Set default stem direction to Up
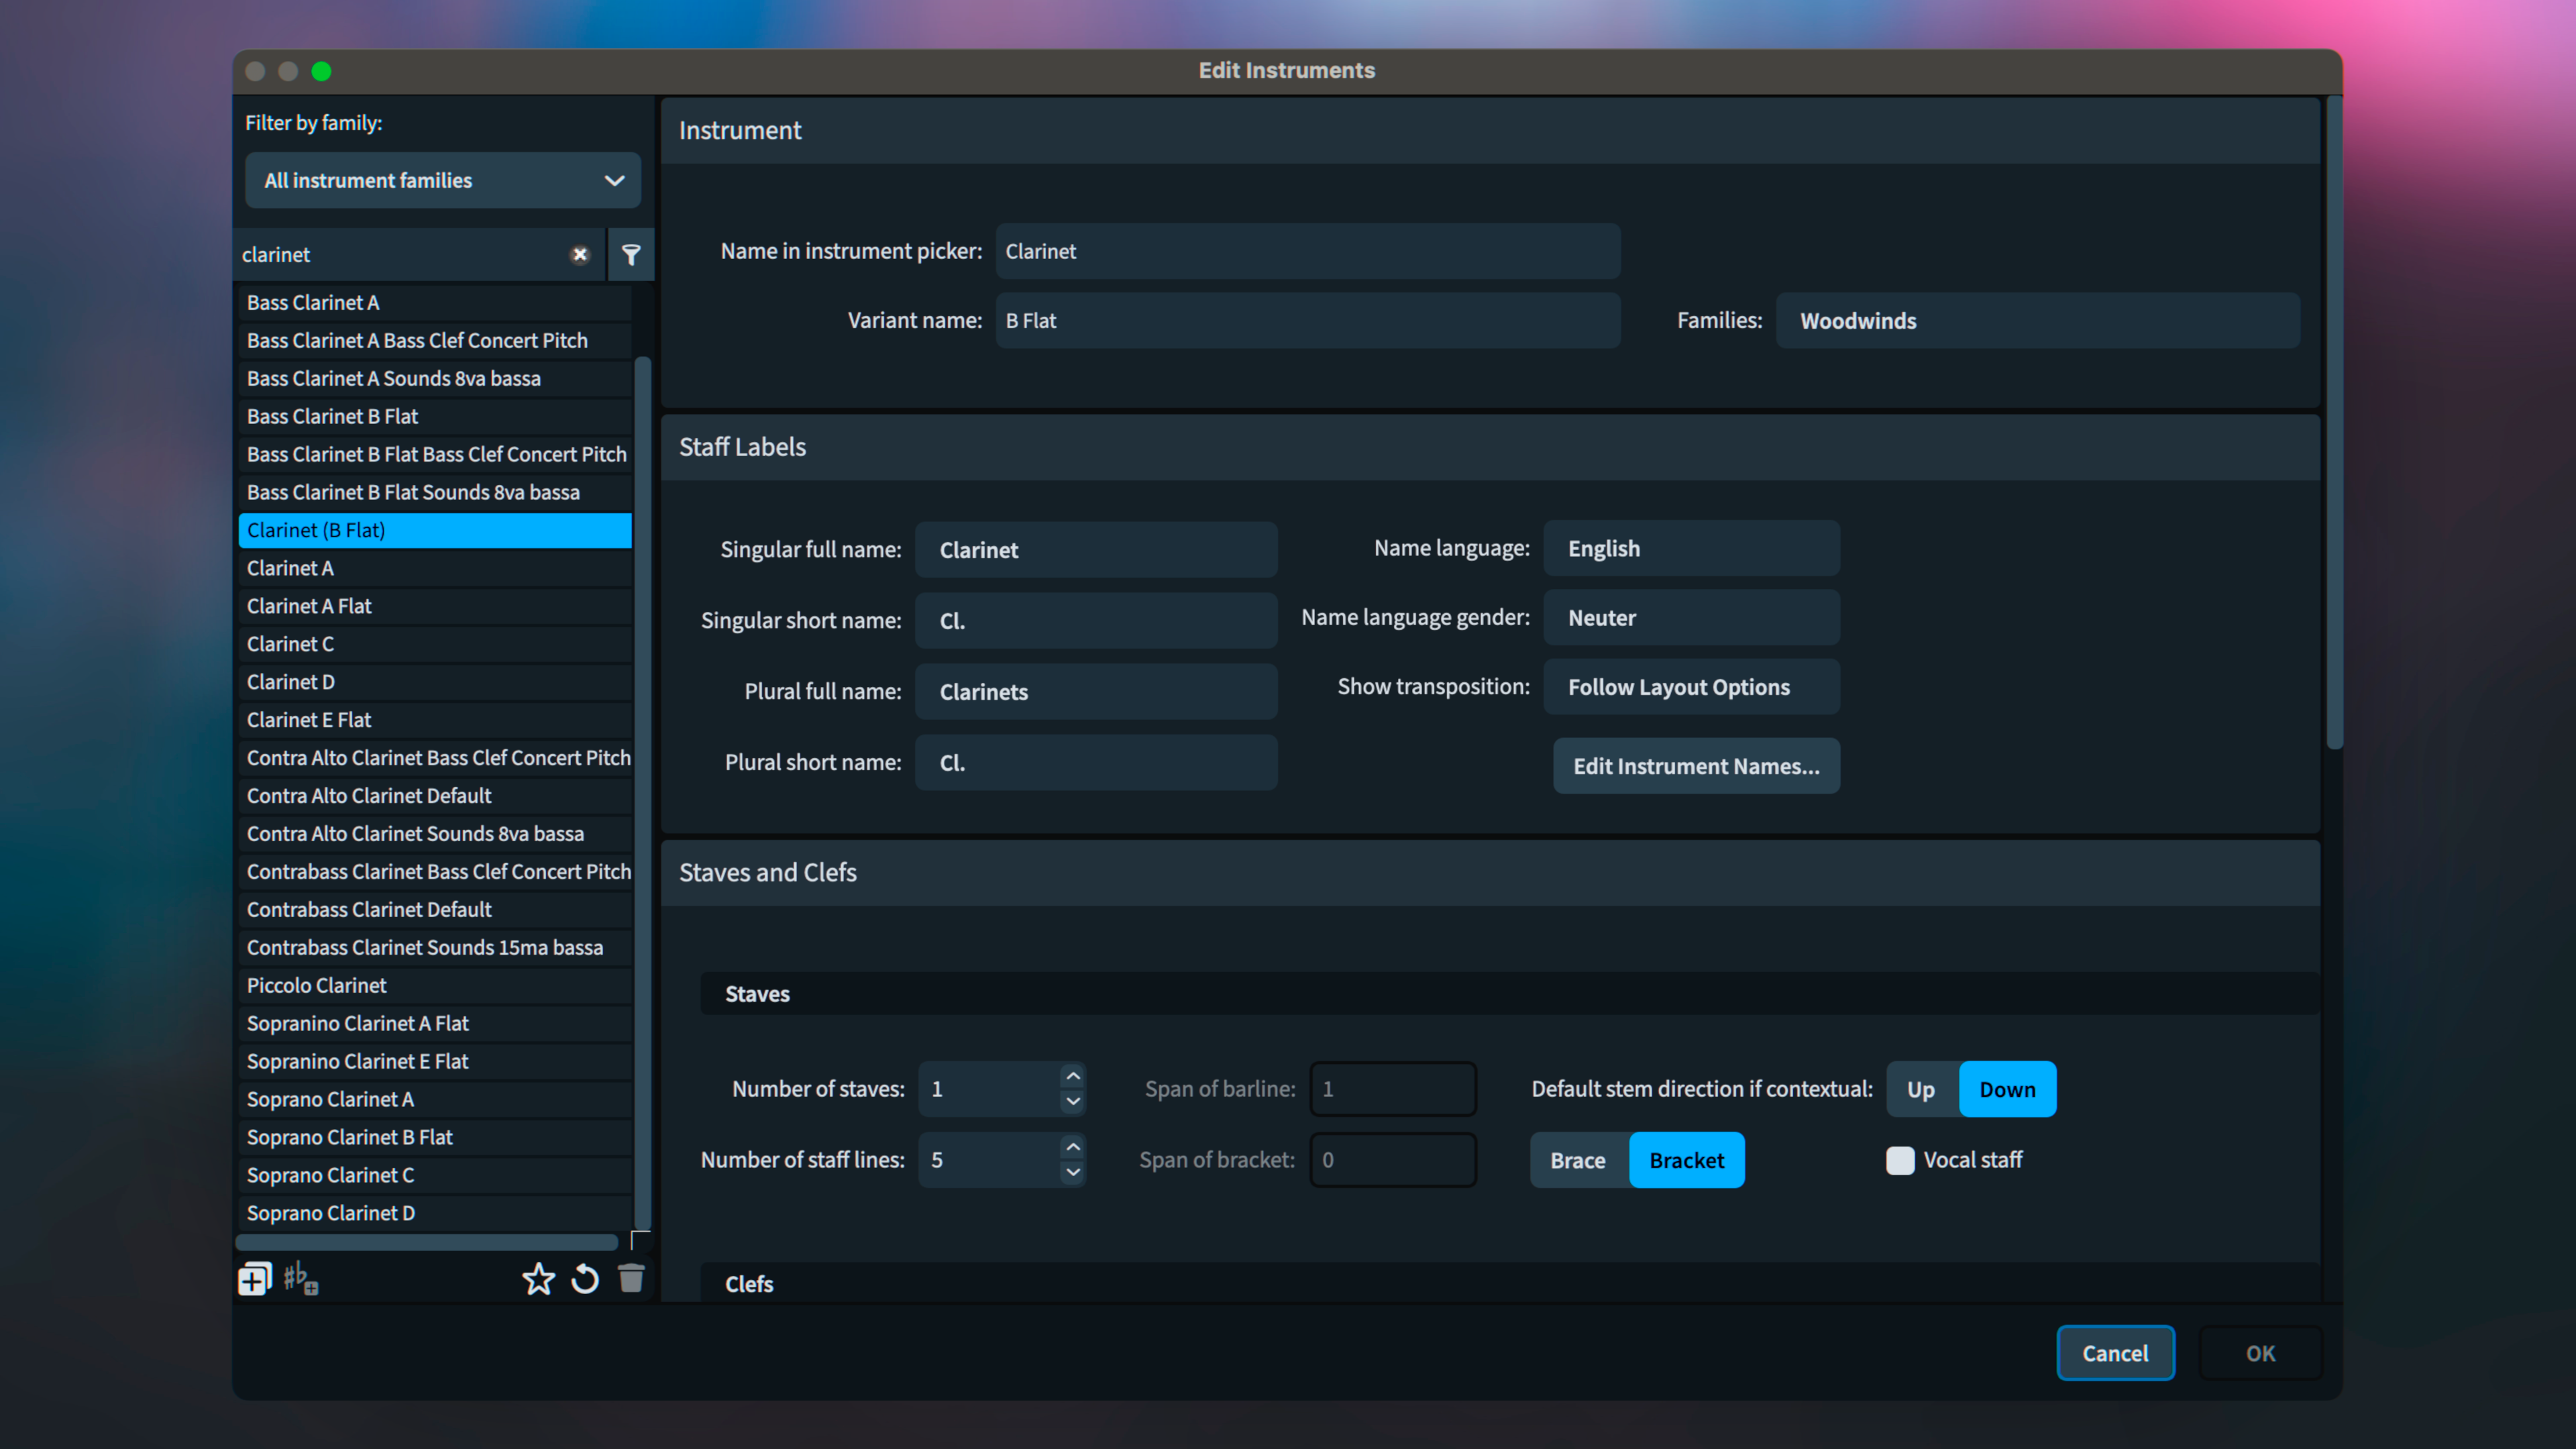Screen dimensions: 2576x1449 tap(1921, 1089)
